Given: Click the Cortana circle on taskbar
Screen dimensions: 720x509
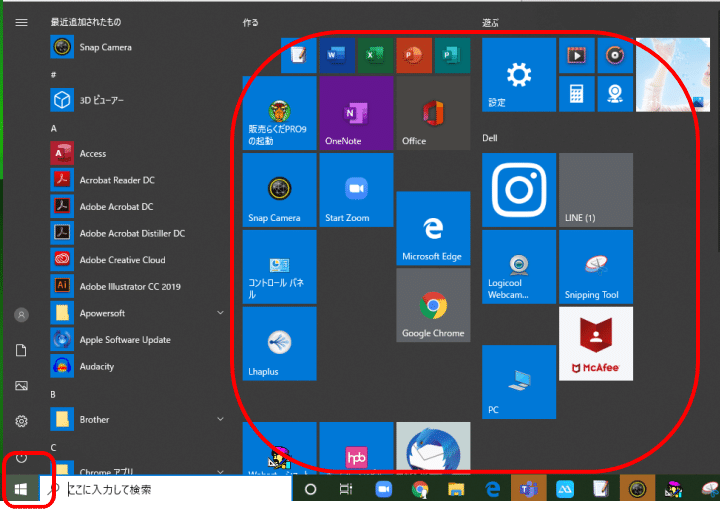Looking at the screenshot, I should pos(310,489).
